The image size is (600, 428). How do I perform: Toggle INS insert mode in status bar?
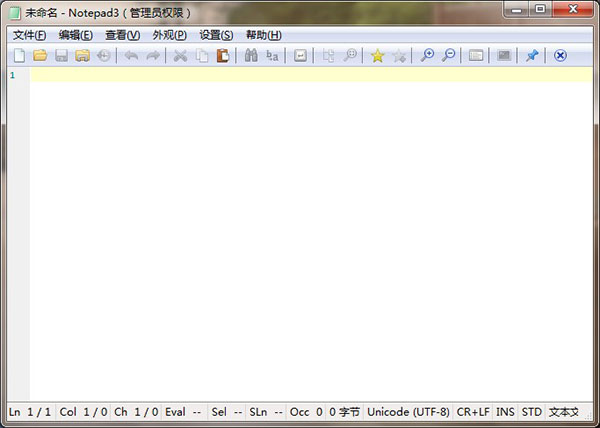[x=505, y=411]
